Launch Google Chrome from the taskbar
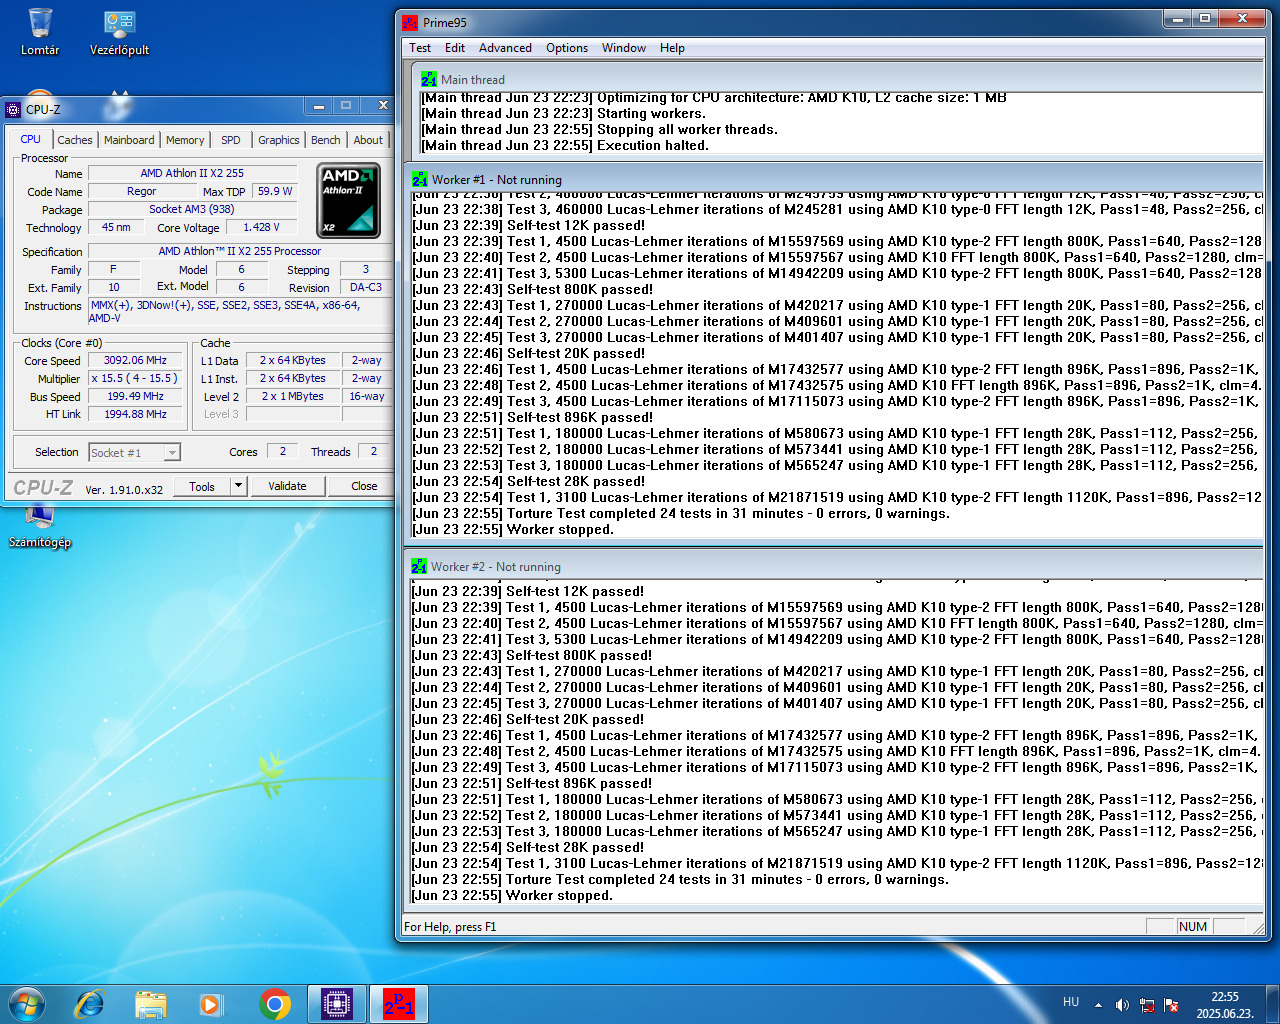Screen dimensions: 1280x1024 click(274, 1003)
